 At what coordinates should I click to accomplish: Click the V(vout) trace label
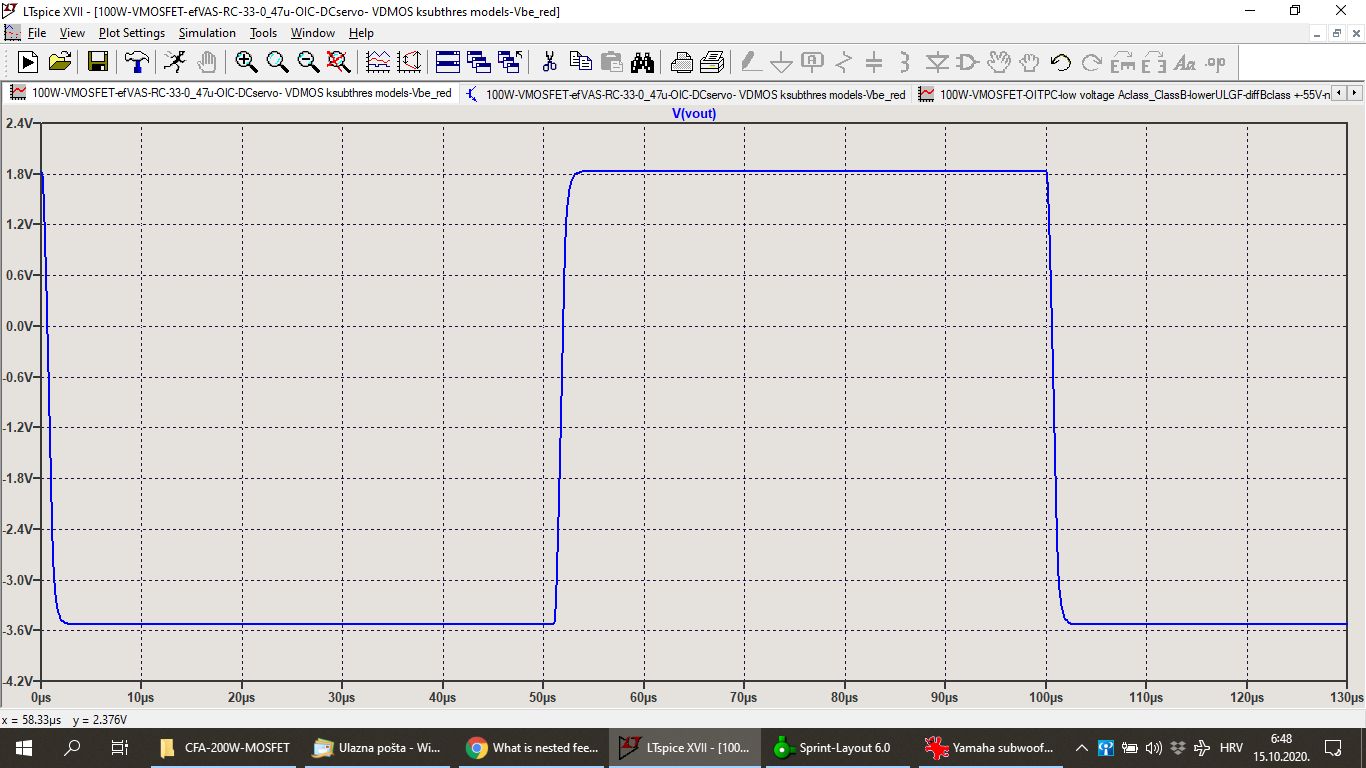(x=695, y=113)
